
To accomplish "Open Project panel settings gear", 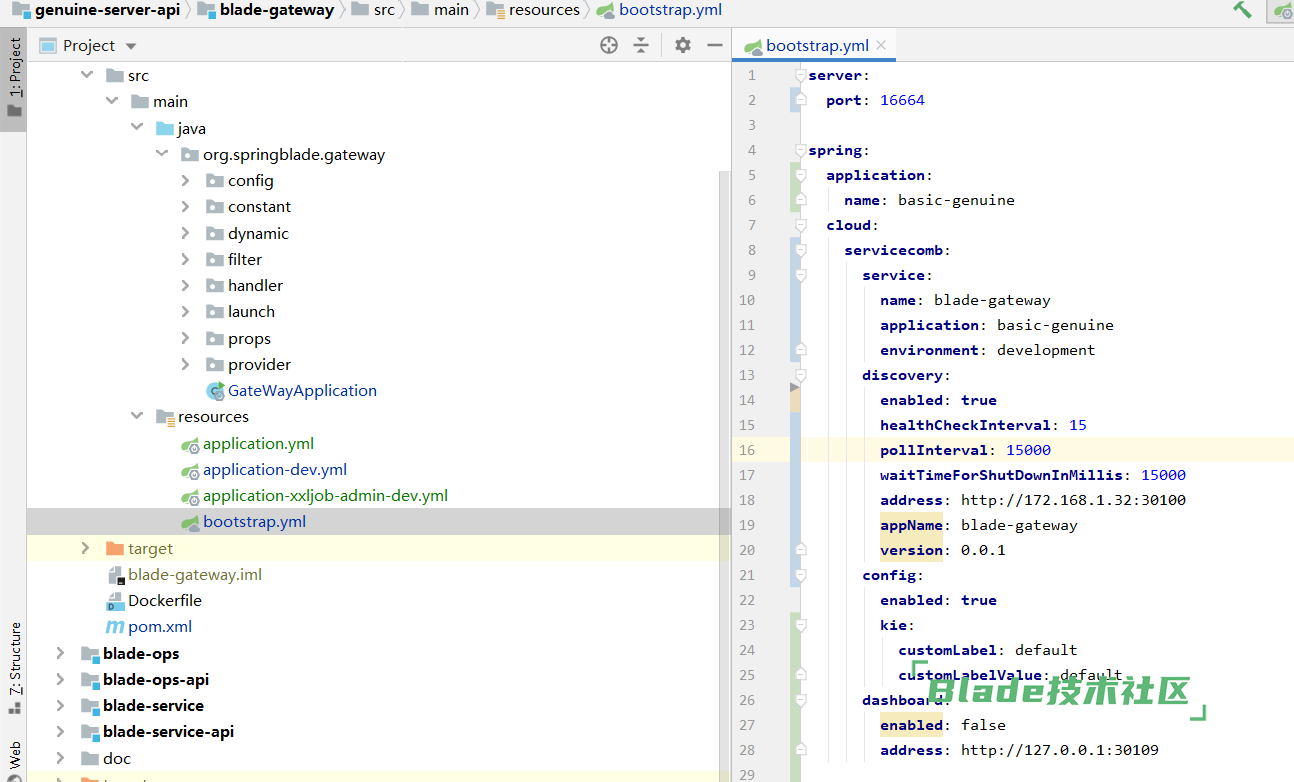I will (683, 45).
